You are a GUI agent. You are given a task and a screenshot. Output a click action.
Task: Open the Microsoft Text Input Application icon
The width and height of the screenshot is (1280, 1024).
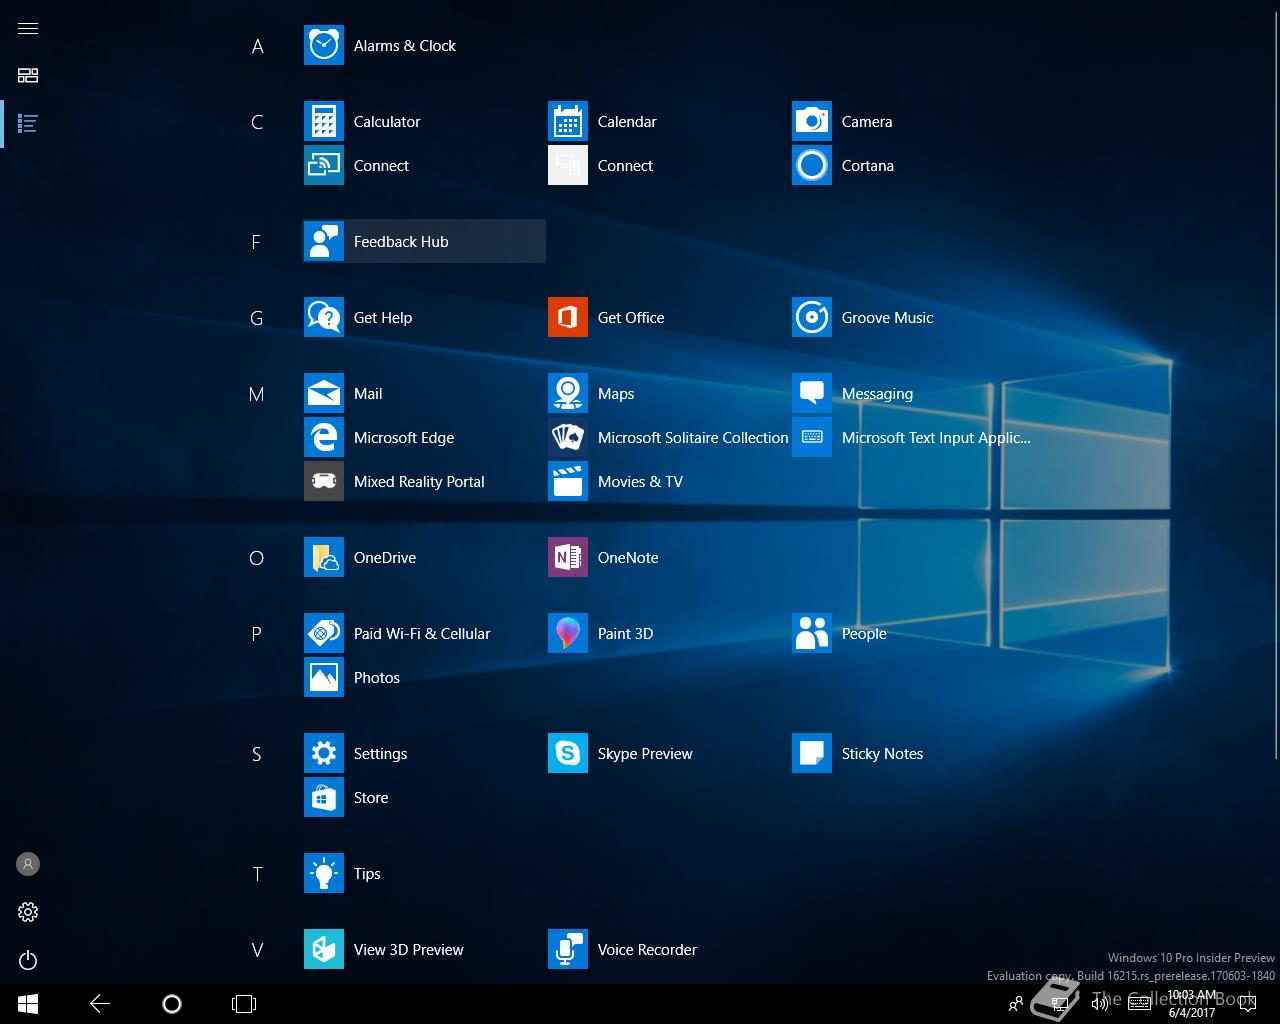[812, 438]
